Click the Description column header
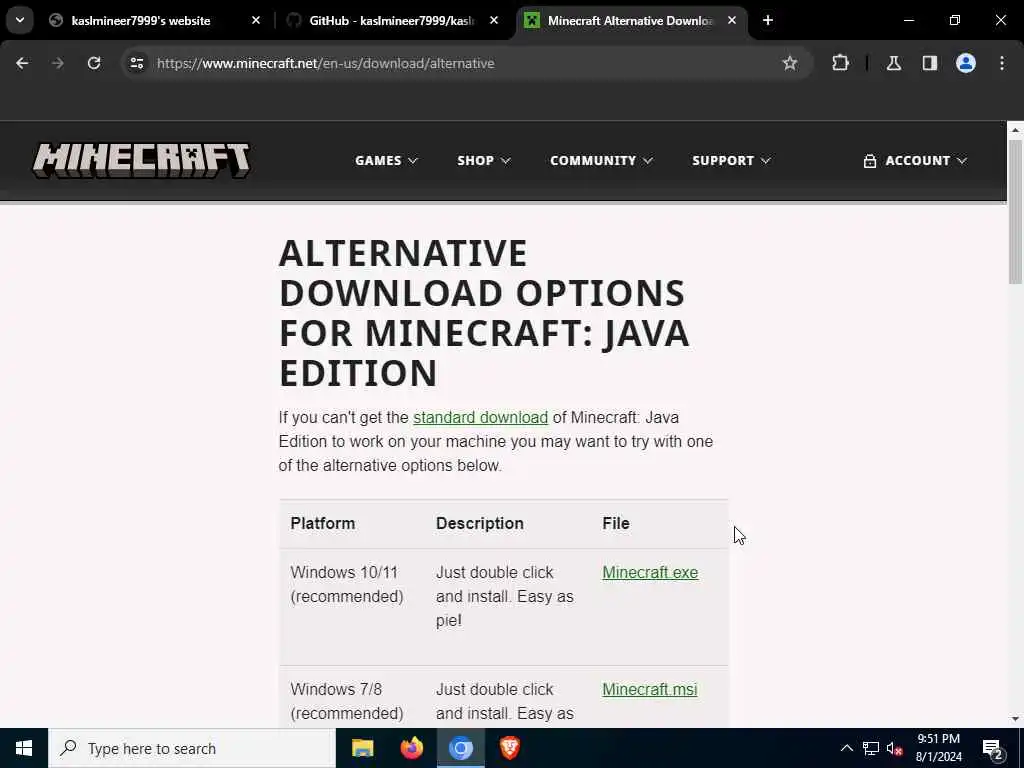1024x768 pixels. (479, 523)
